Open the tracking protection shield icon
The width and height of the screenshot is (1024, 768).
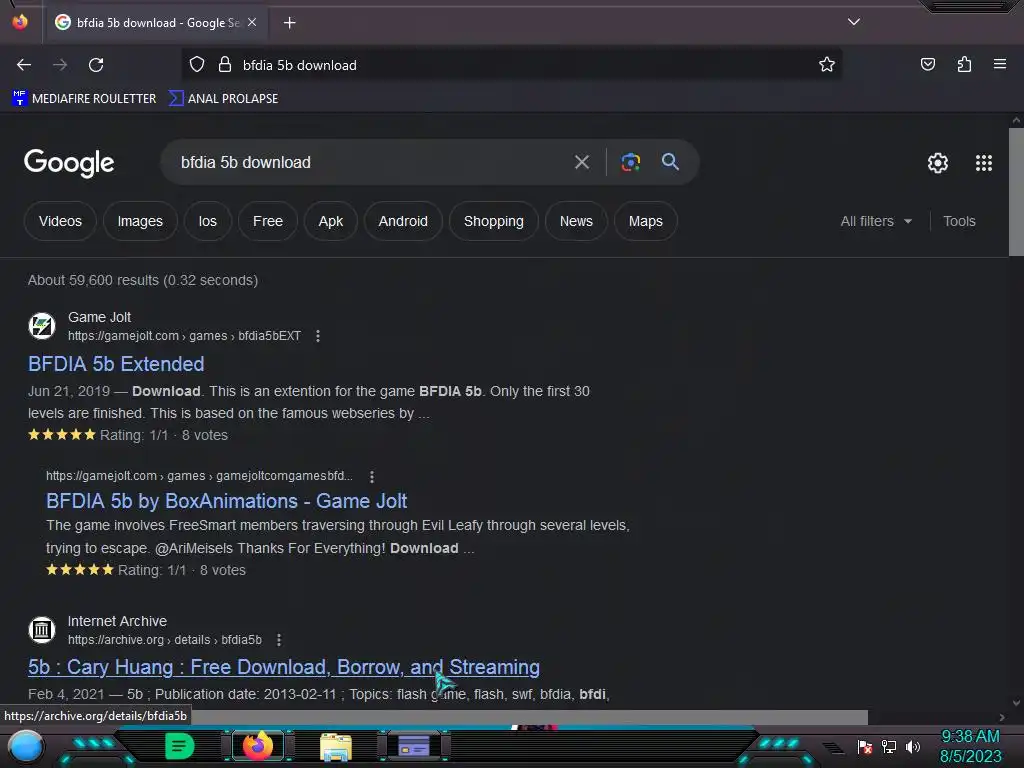pyautogui.click(x=197, y=65)
